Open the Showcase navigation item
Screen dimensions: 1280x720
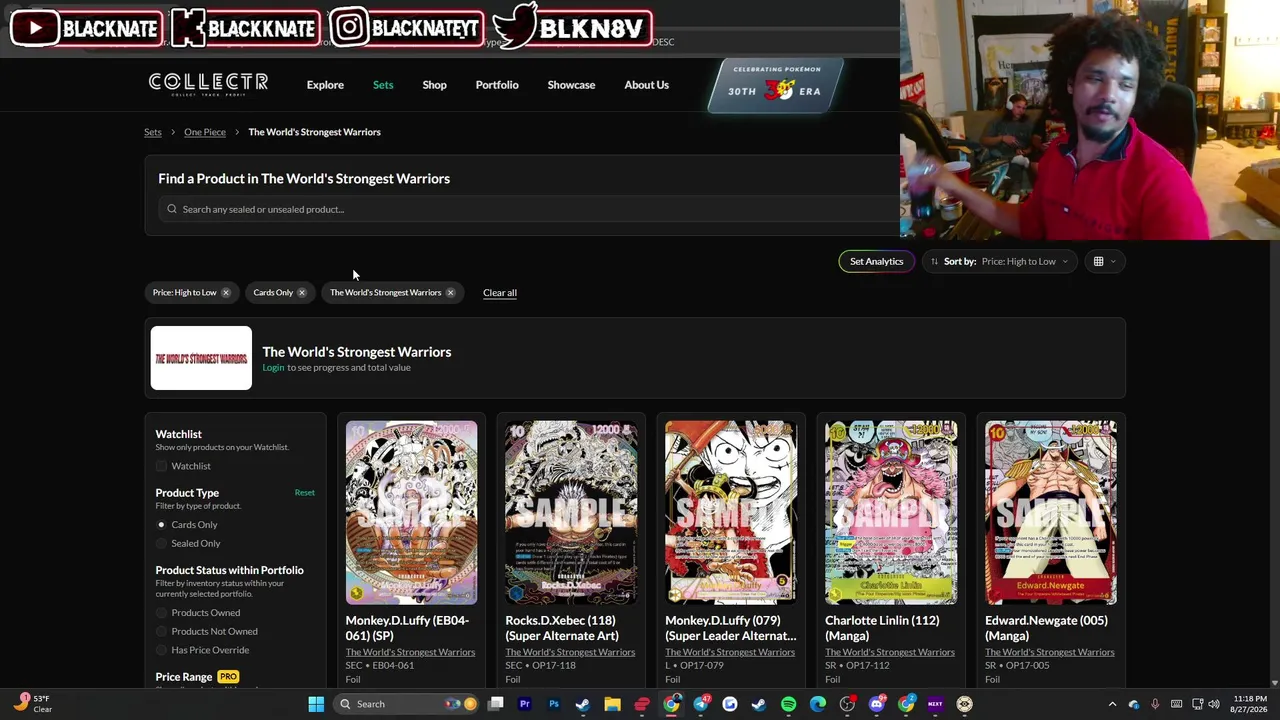pos(571,85)
